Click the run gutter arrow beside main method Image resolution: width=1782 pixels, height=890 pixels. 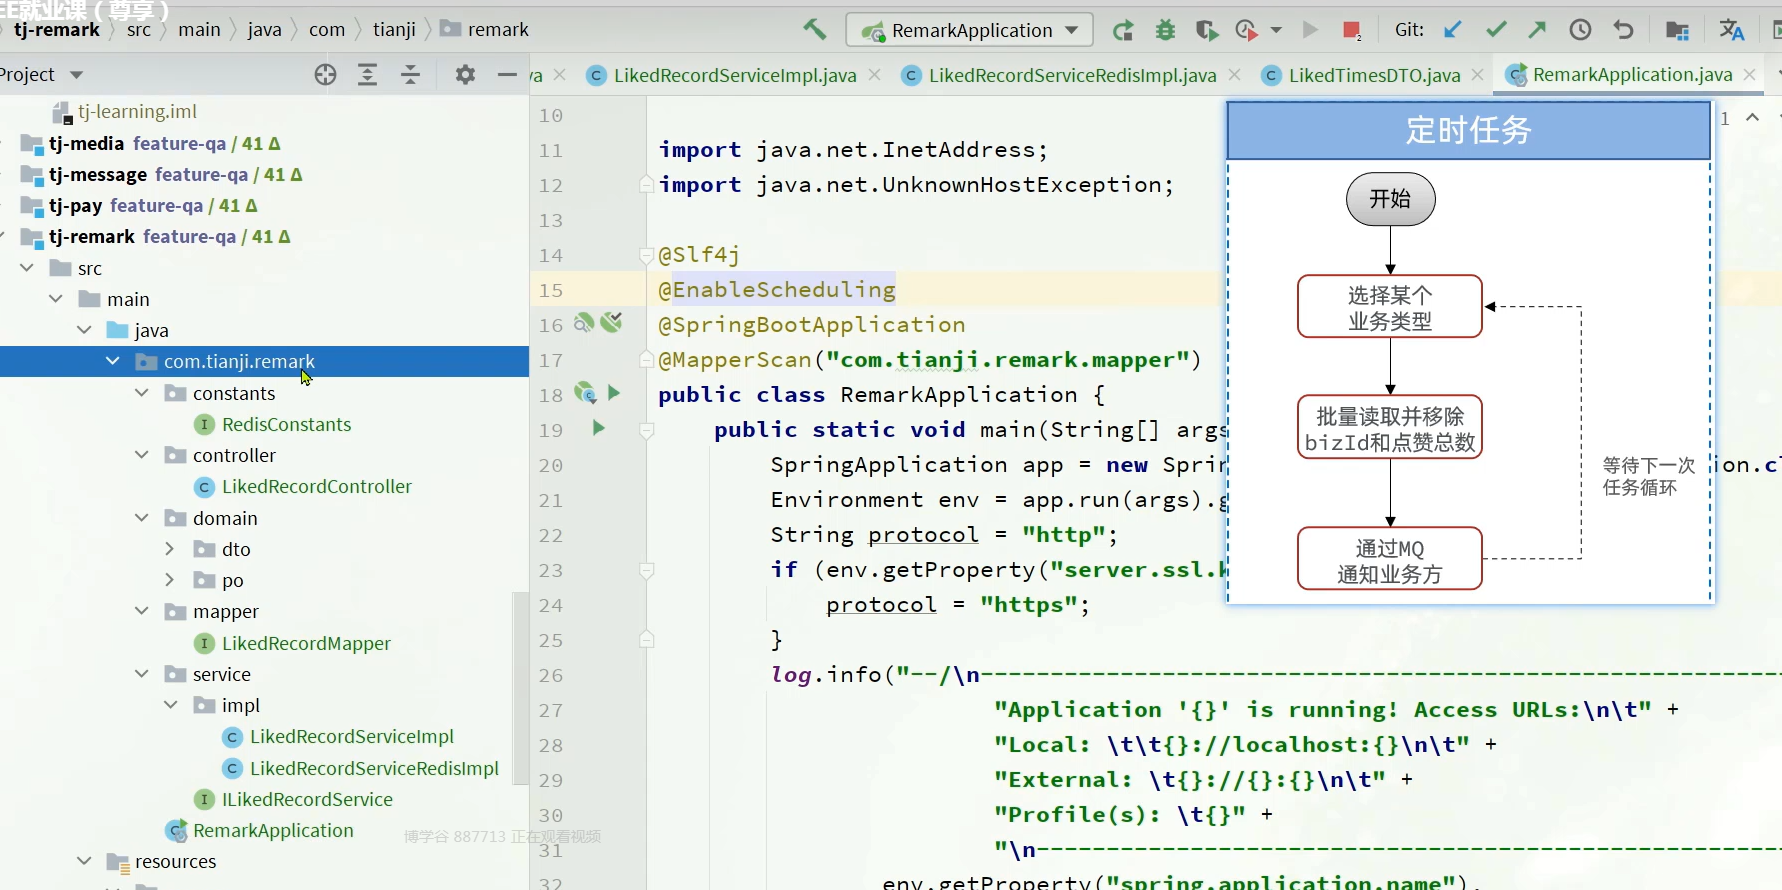[598, 428]
